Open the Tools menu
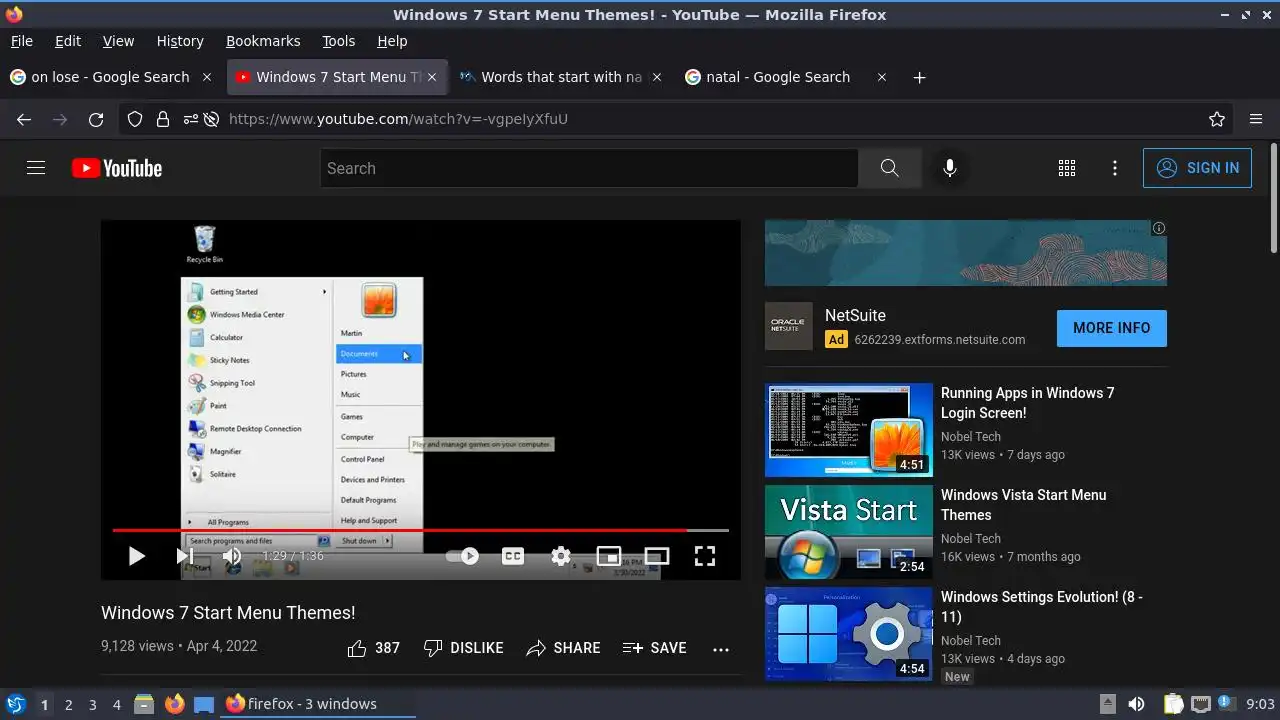 coord(338,41)
